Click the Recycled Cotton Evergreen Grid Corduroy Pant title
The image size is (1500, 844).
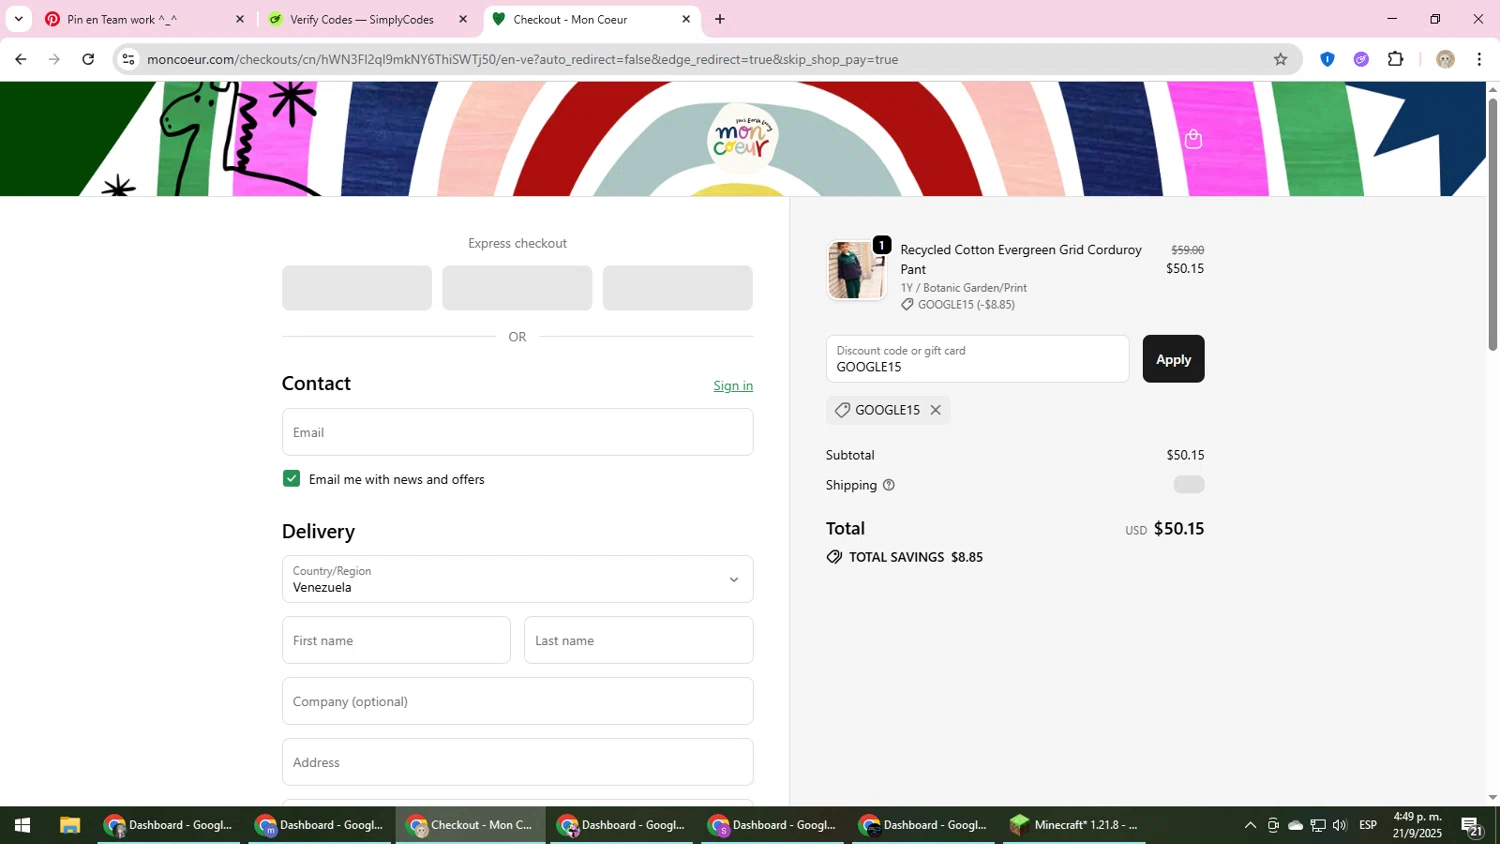pyautogui.click(x=1021, y=259)
